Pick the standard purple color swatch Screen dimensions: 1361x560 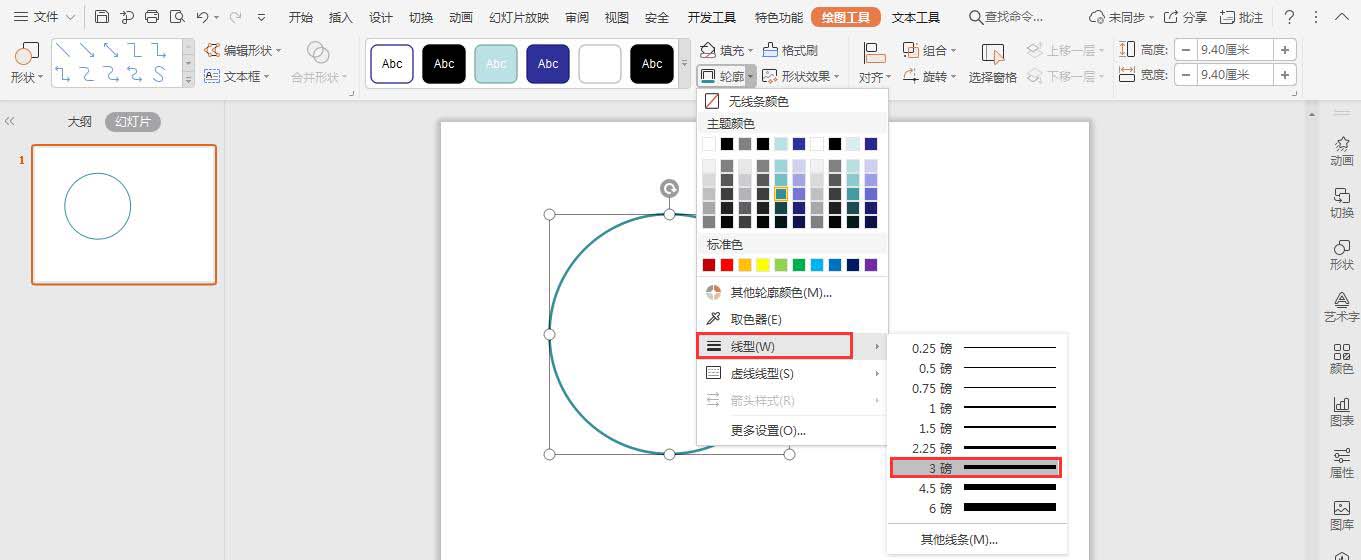tap(871, 265)
